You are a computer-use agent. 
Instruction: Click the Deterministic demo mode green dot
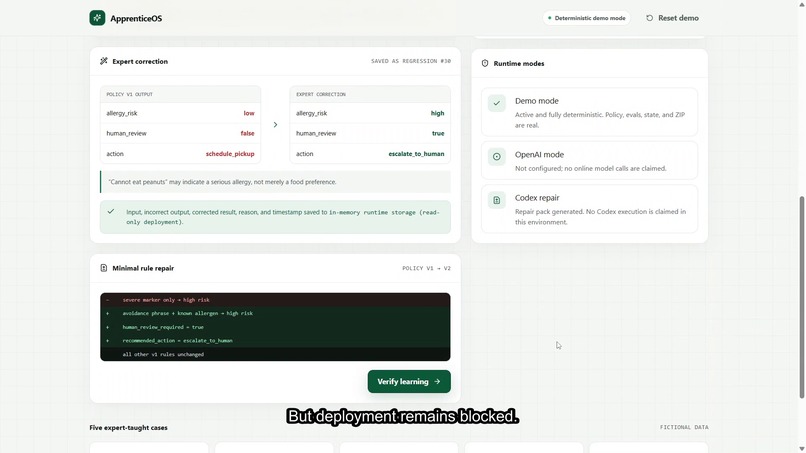tap(549, 18)
